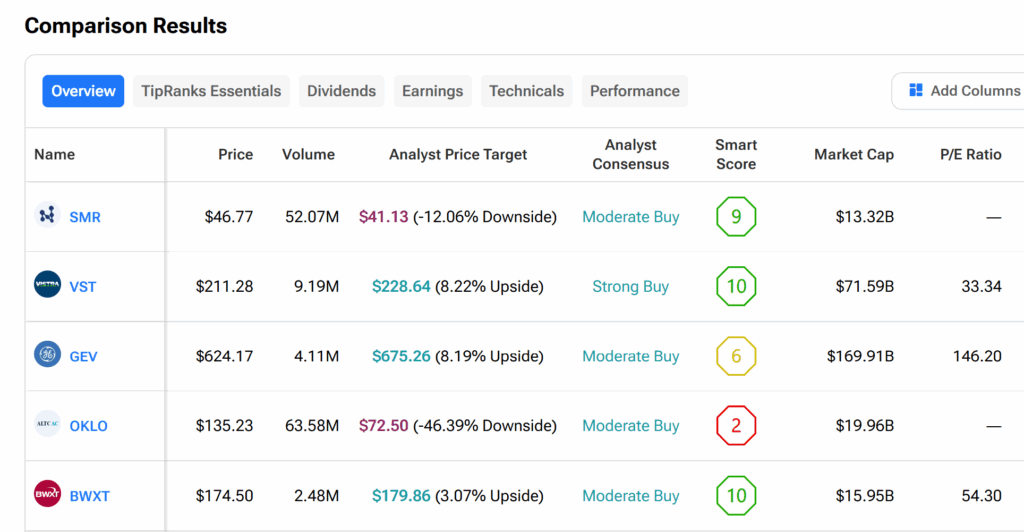Click BWXT price $174.50
The image size is (1024, 532).
[x=224, y=496]
